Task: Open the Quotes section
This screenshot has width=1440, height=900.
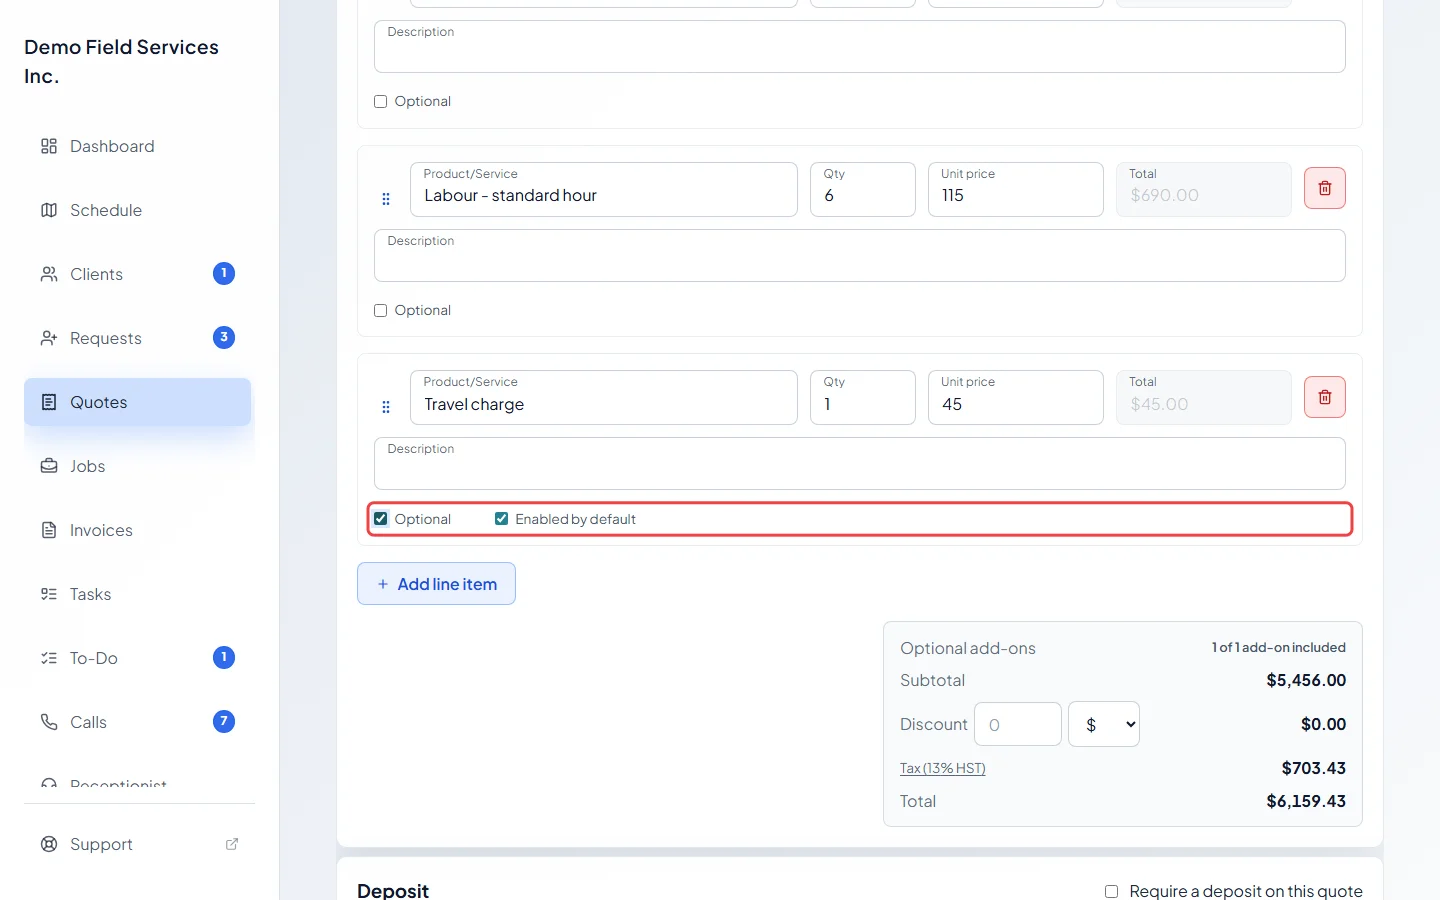Action: click(x=138, y=402)
